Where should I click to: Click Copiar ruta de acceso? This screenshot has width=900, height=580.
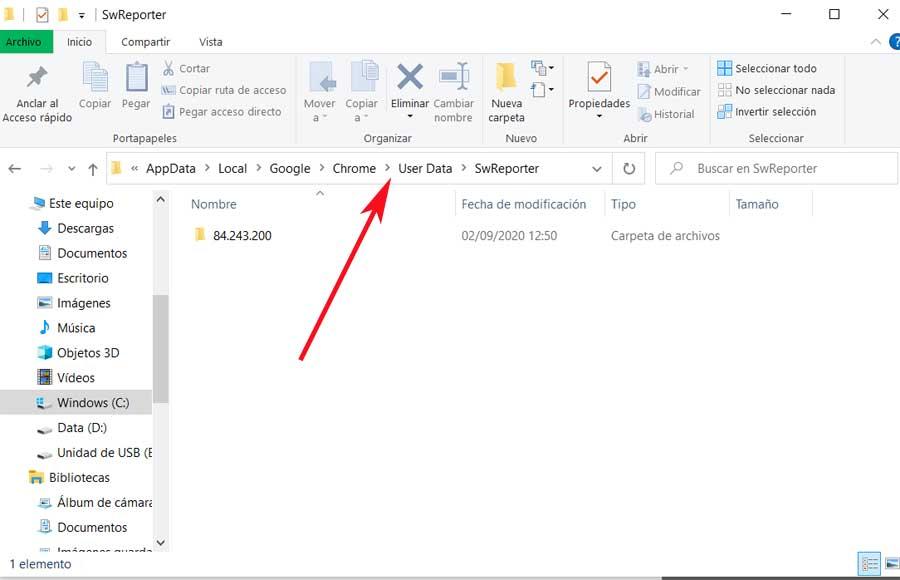[224, 90]
